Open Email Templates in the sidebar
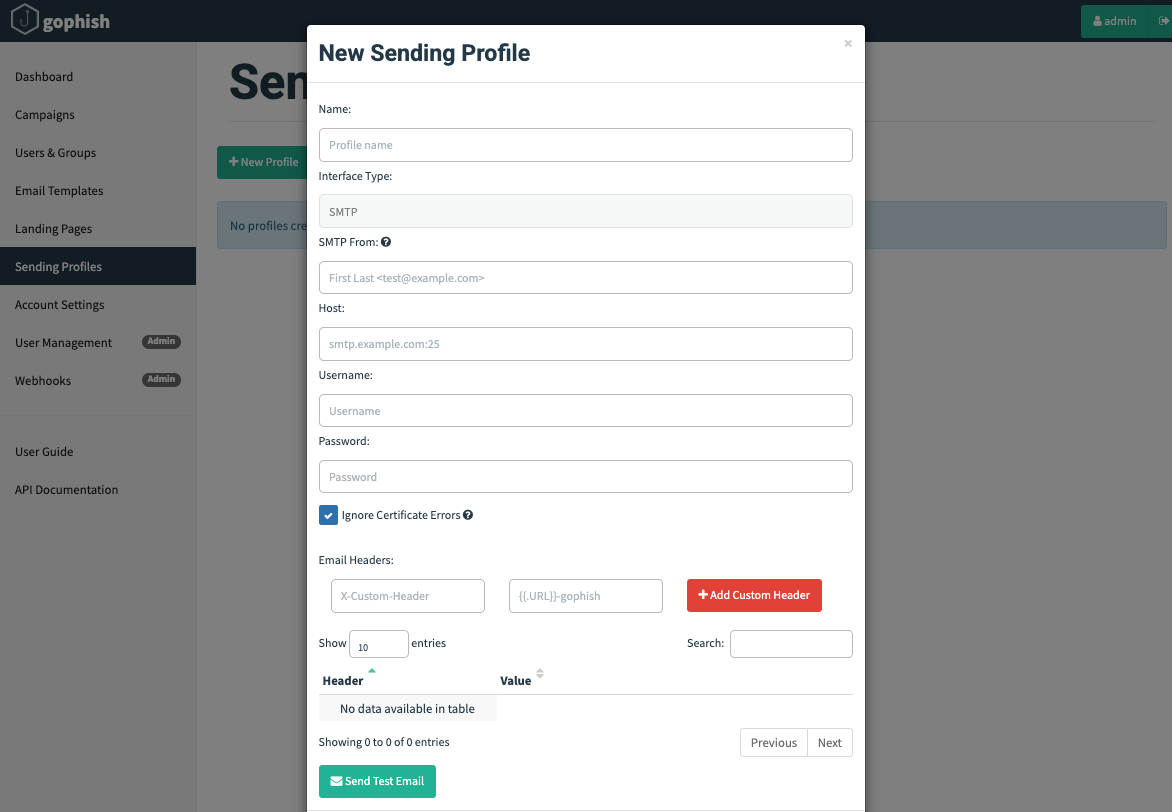Viewport: 1172px width, 812px height. [x=59, y=191]
